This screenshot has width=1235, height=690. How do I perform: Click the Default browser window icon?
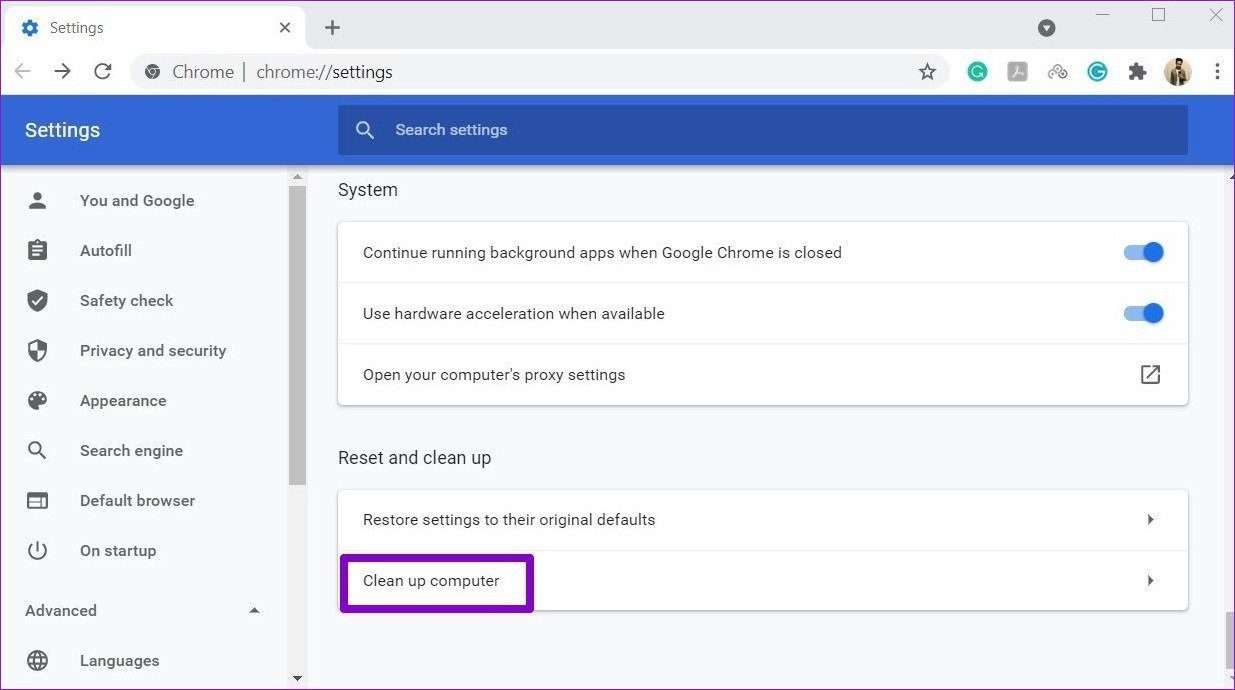(x=38, y=500)
